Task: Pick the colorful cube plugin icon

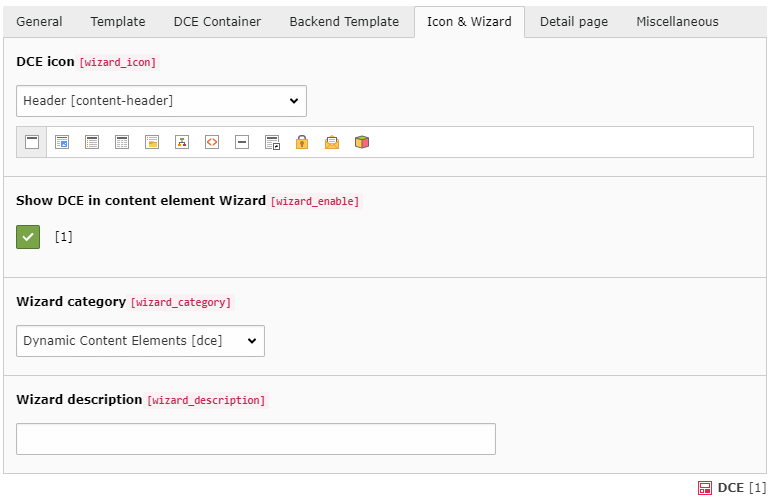Action: pos(362,142)
